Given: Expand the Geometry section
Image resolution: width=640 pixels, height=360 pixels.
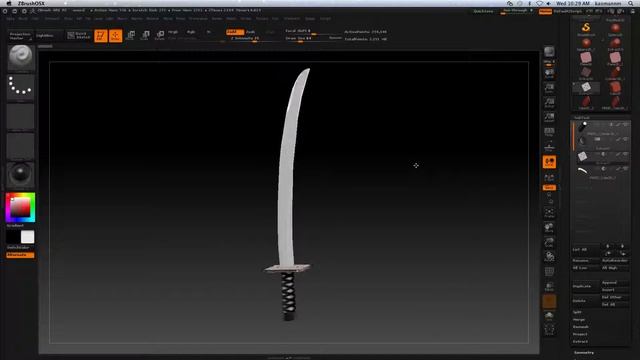Looking at the screenshot, I should click(584, 353).
